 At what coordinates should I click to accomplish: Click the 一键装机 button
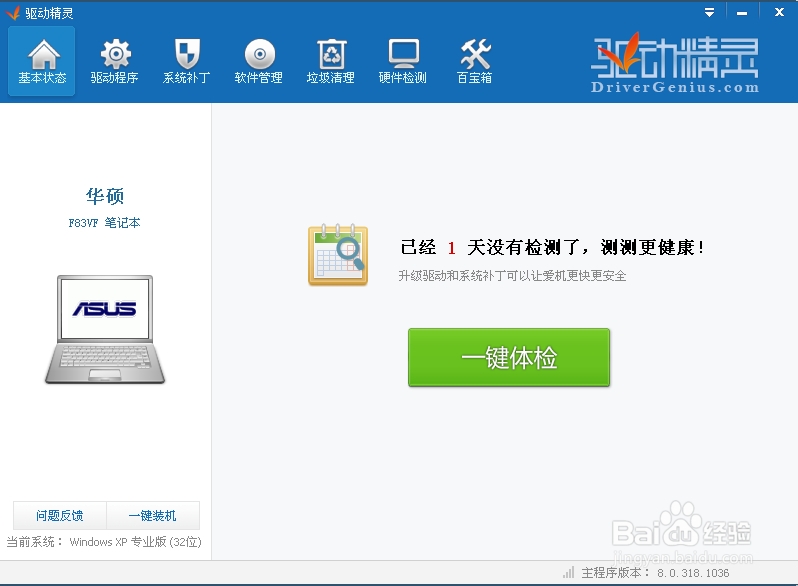click(153, 516)
